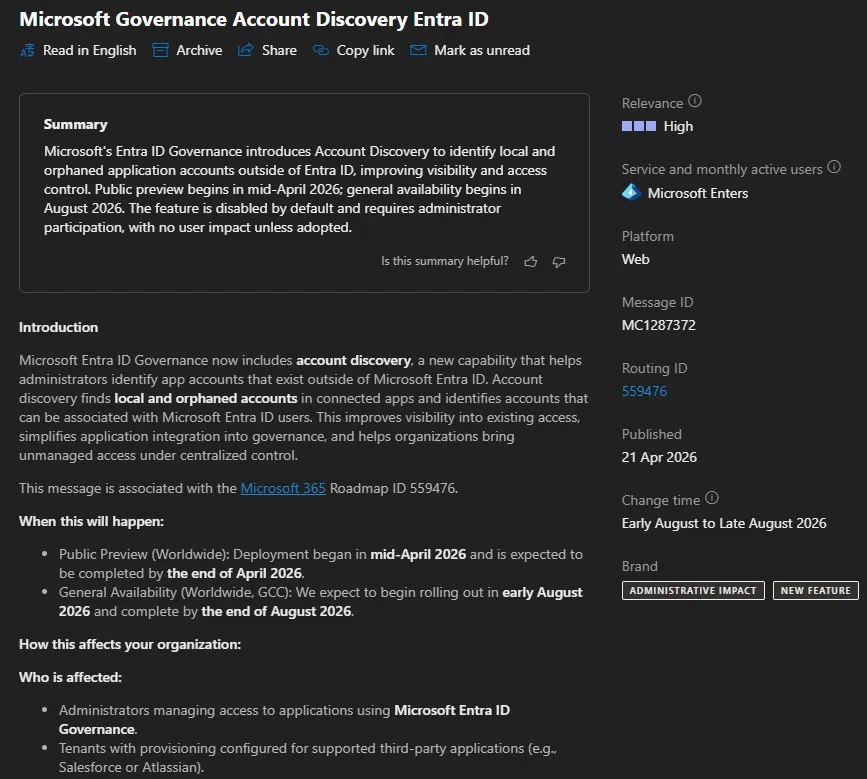
Task: Click the Share arrow icon
Action: point(246,50)
